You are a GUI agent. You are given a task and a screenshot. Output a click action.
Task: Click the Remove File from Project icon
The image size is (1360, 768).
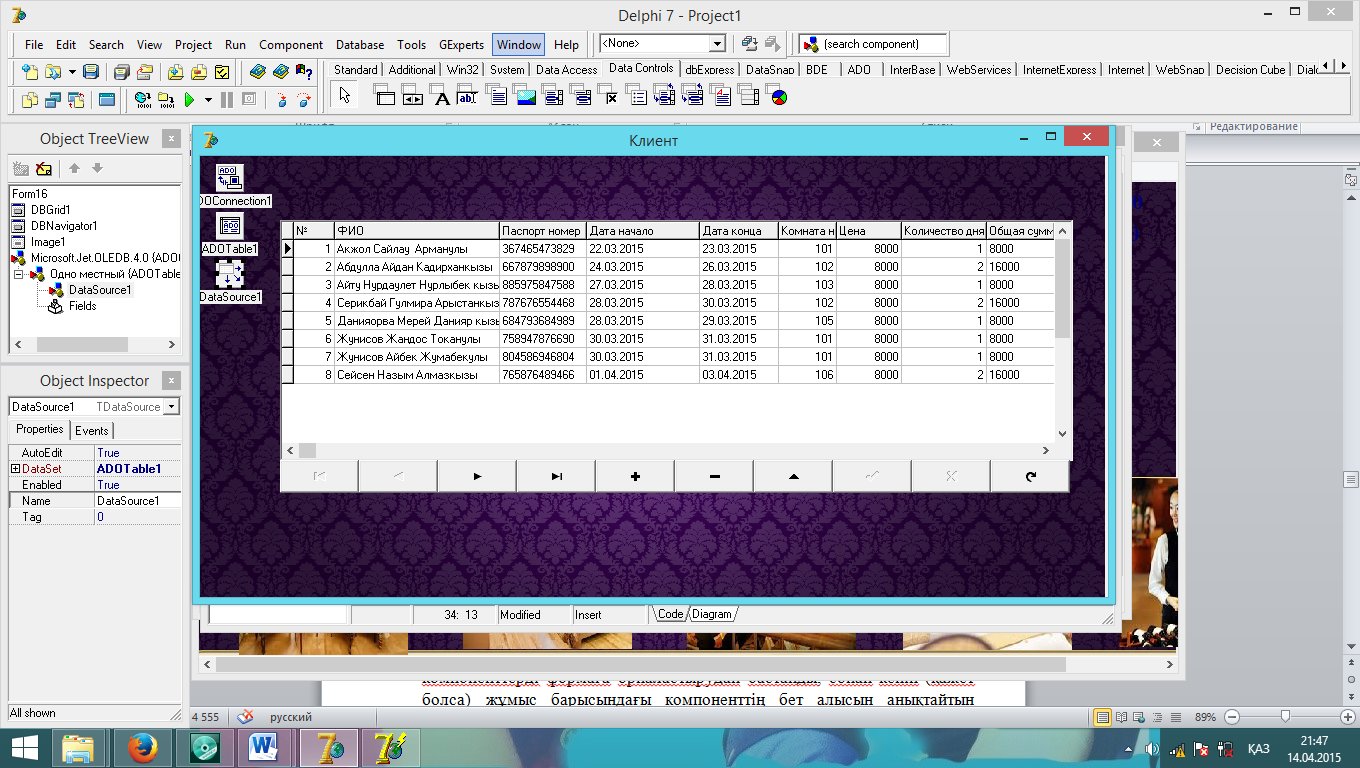tap(199, 71)
